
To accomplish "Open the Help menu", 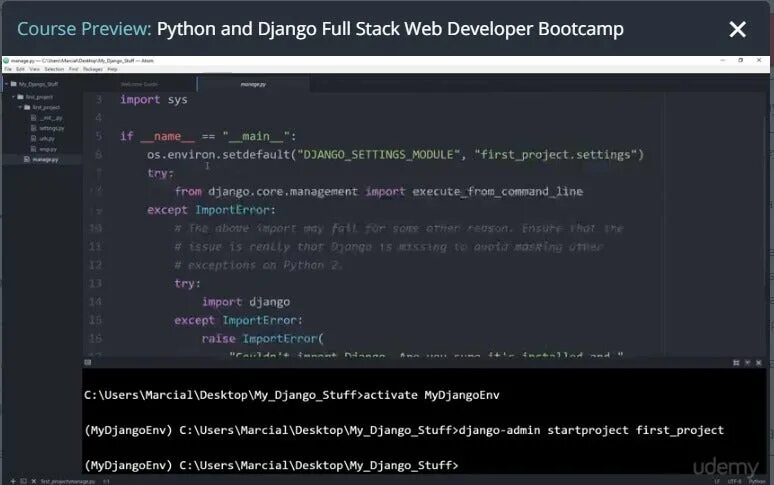I will point(113,69).
